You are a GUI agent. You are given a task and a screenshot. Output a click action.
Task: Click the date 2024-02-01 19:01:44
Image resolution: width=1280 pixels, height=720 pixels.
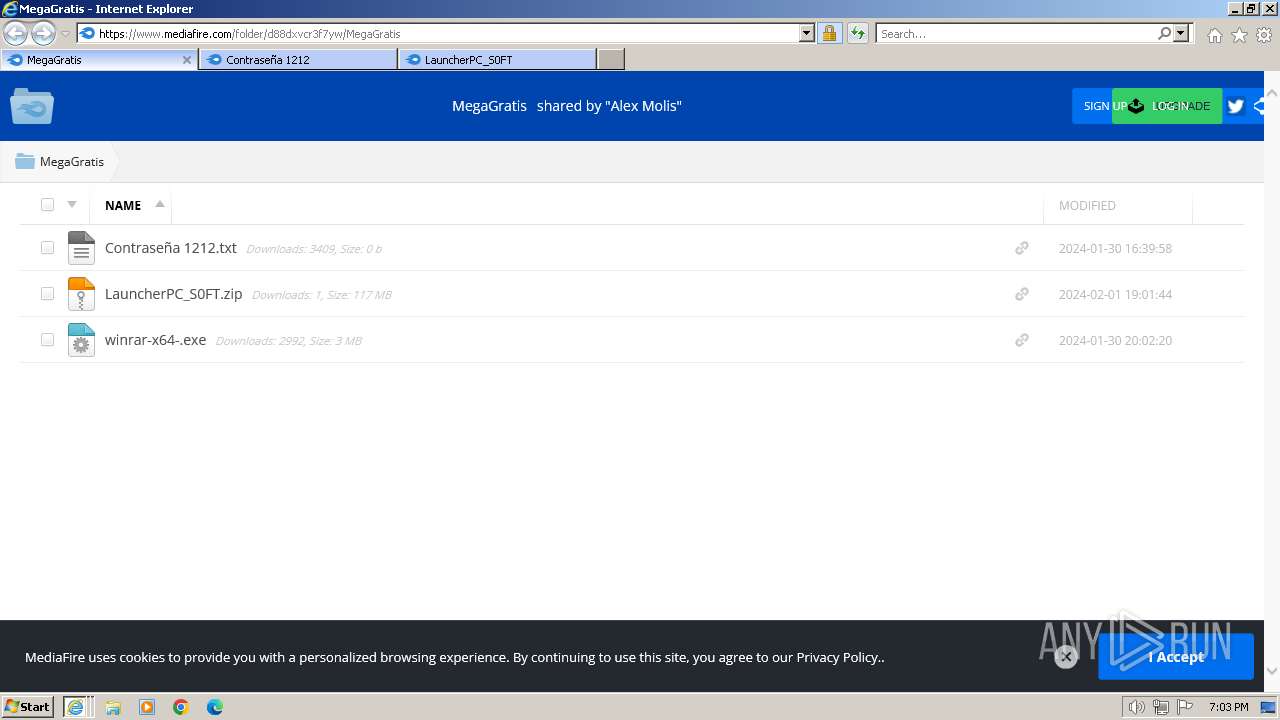pyautogui.click(x=1115, y=294)
